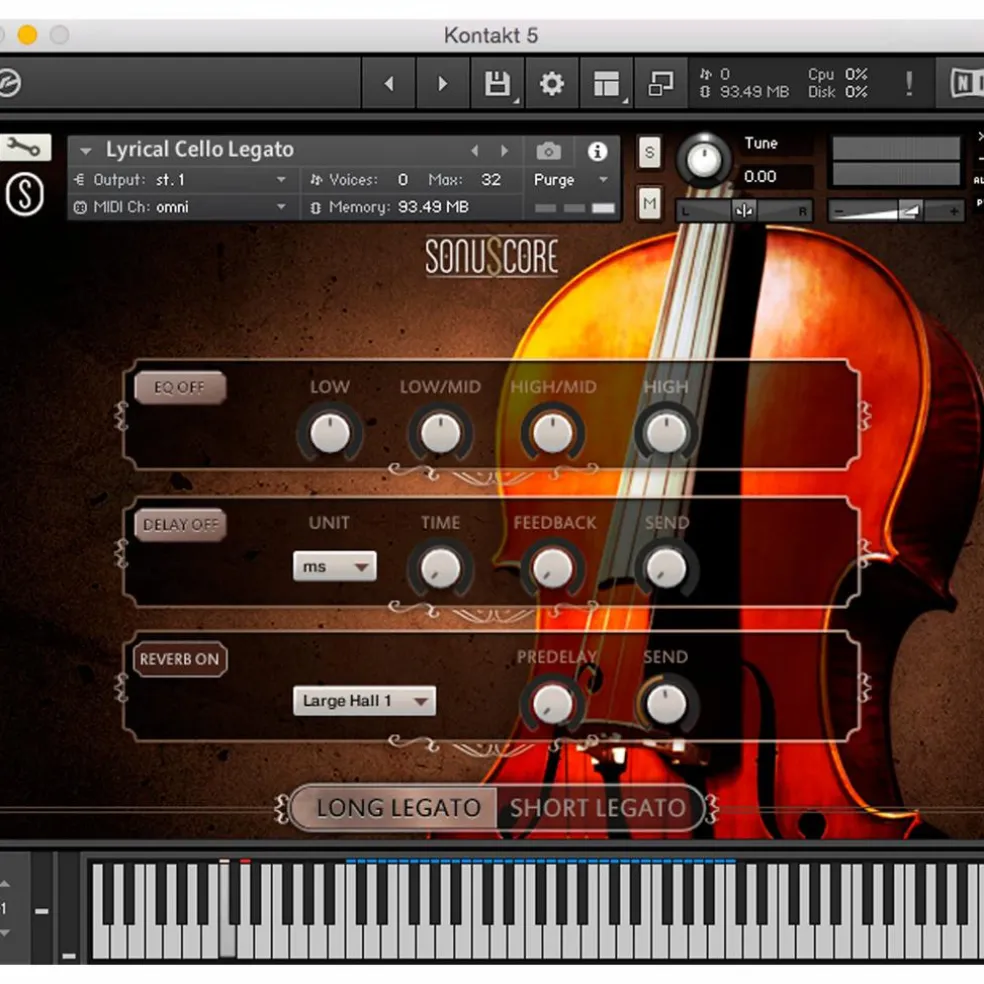Solo the instrument with the S button
Screen dimensions: 984x984
click(x=649, y=152)
